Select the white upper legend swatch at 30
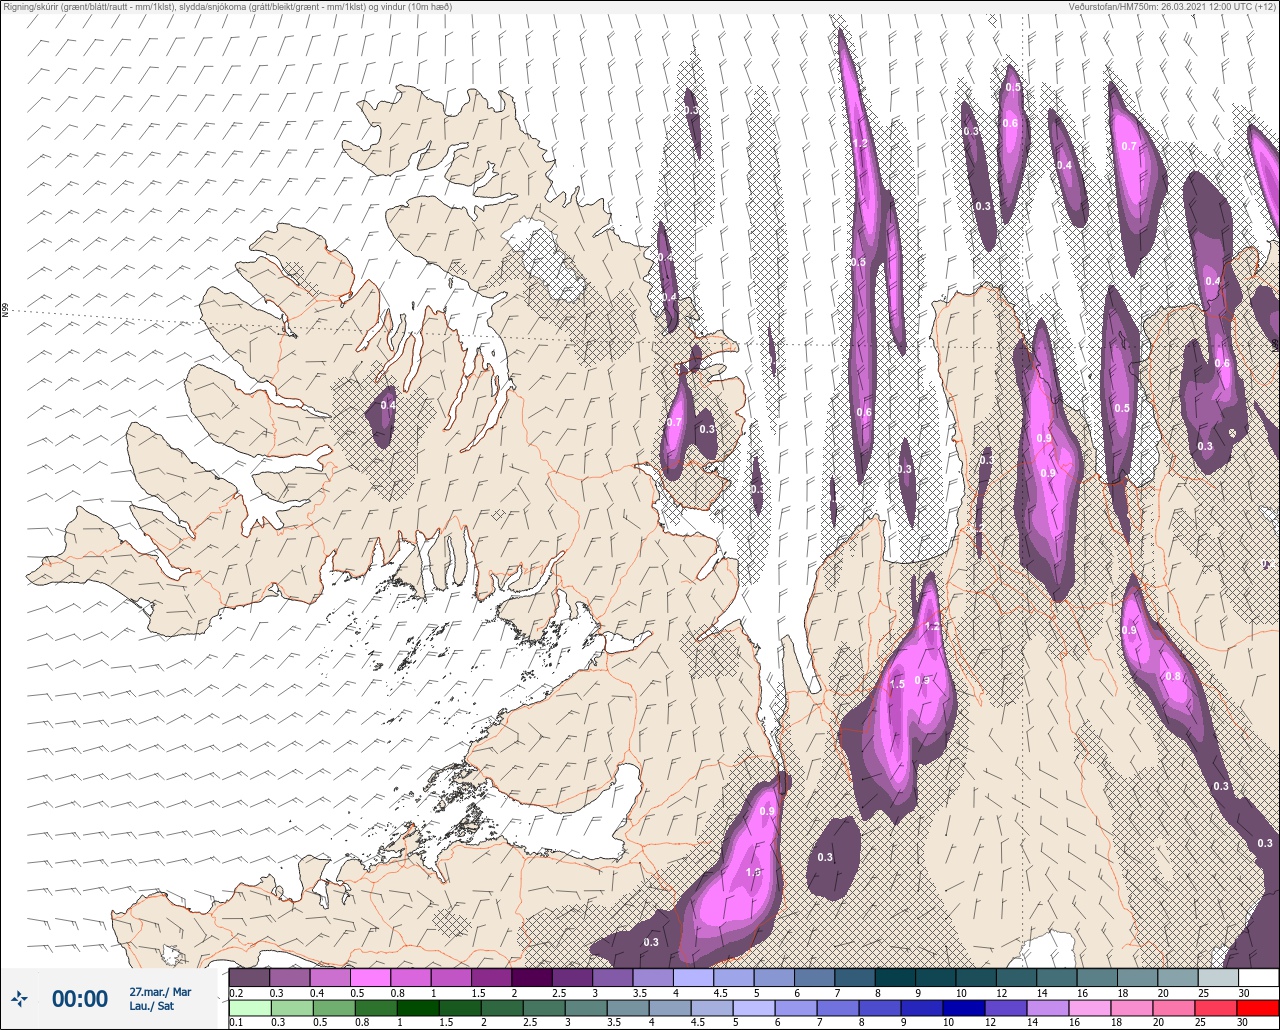1280x1030 pixels. pyautogui.click(x=1258, y=977)
